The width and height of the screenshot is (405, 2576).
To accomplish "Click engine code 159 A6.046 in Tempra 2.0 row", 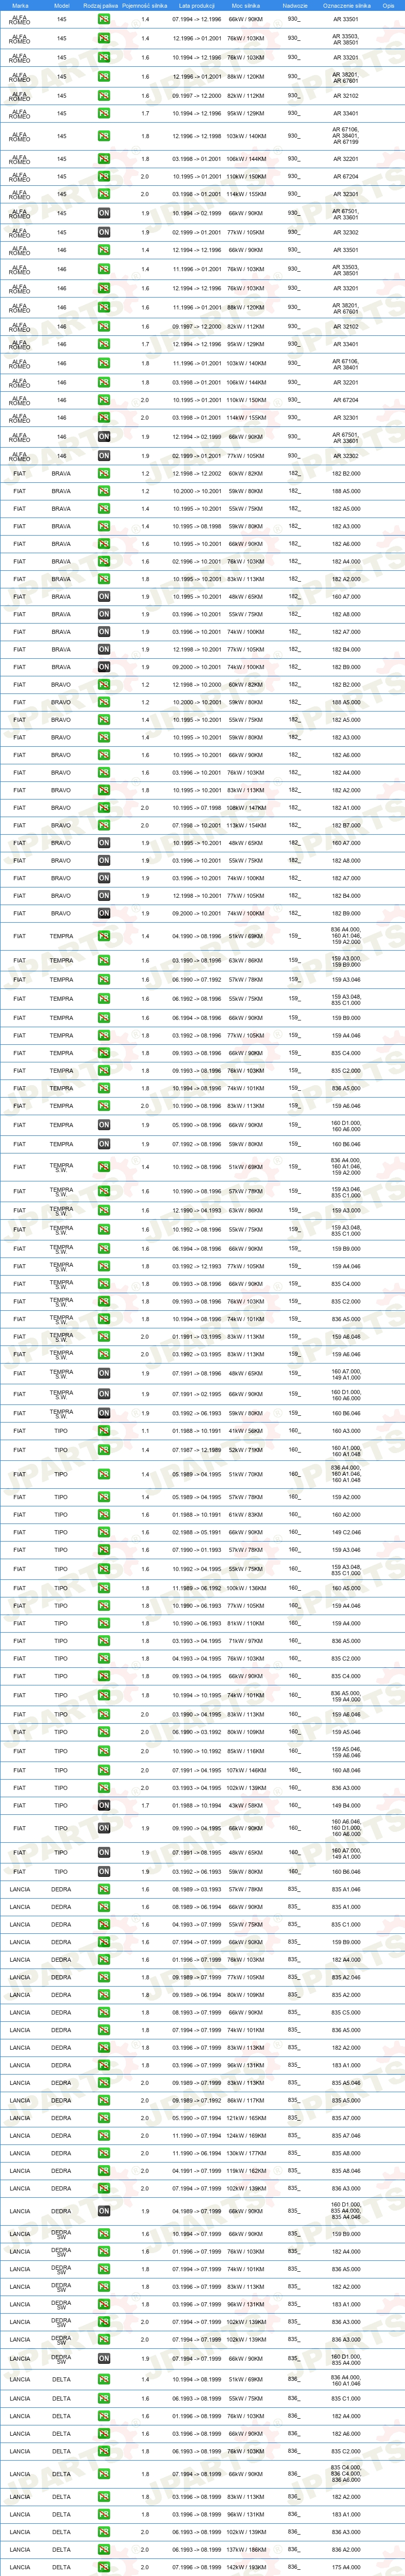I will point(346,1106).
